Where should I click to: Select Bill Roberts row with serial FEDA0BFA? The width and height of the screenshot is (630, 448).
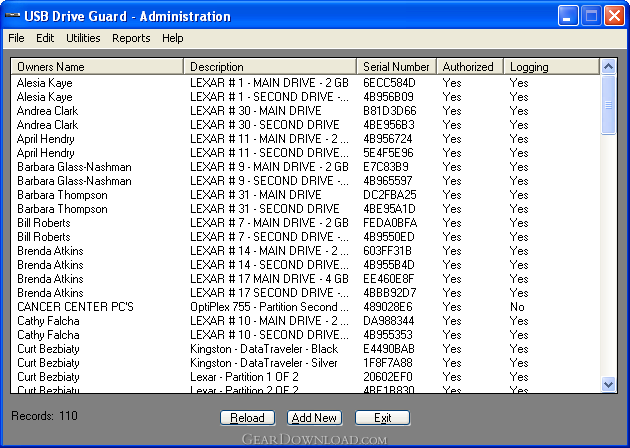point(305,223)
